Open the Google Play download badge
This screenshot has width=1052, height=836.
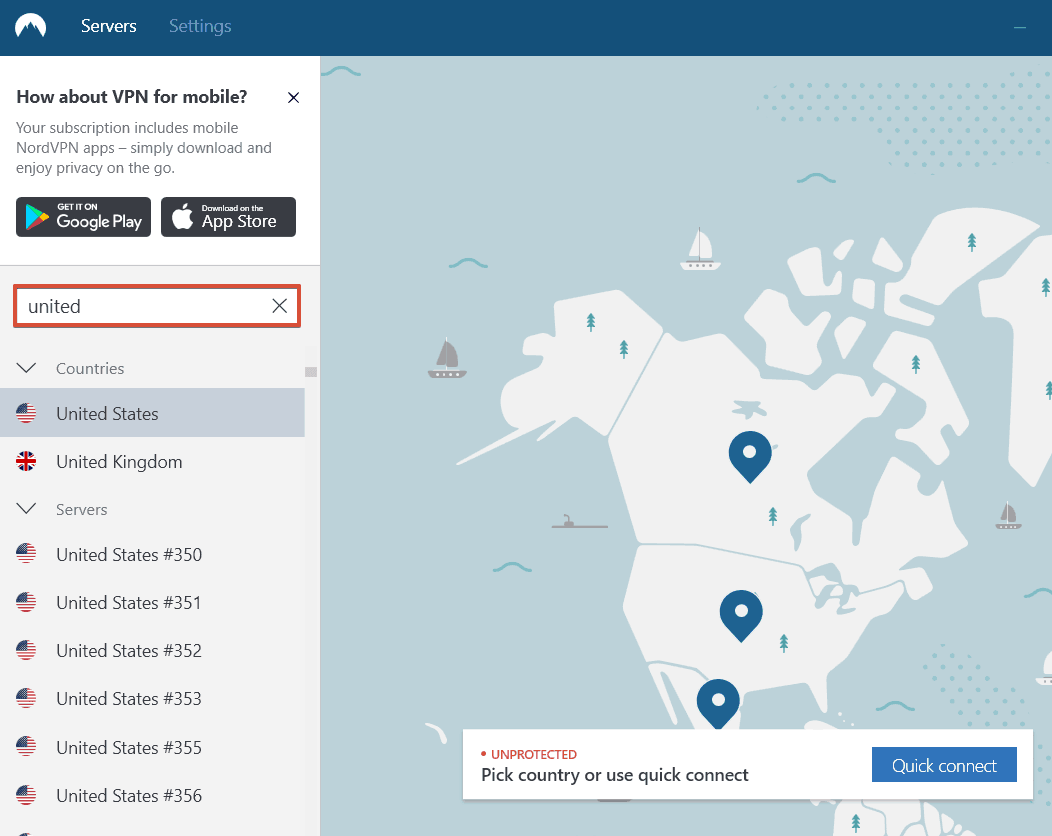point(83,217)
